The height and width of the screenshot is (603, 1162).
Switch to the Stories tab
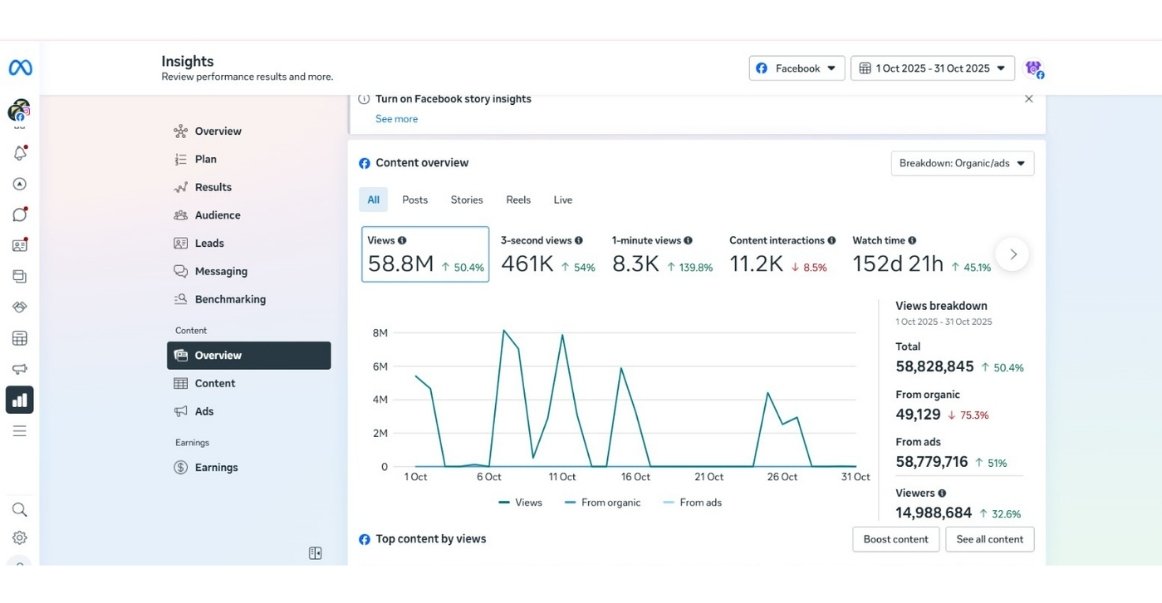point(466,200)
